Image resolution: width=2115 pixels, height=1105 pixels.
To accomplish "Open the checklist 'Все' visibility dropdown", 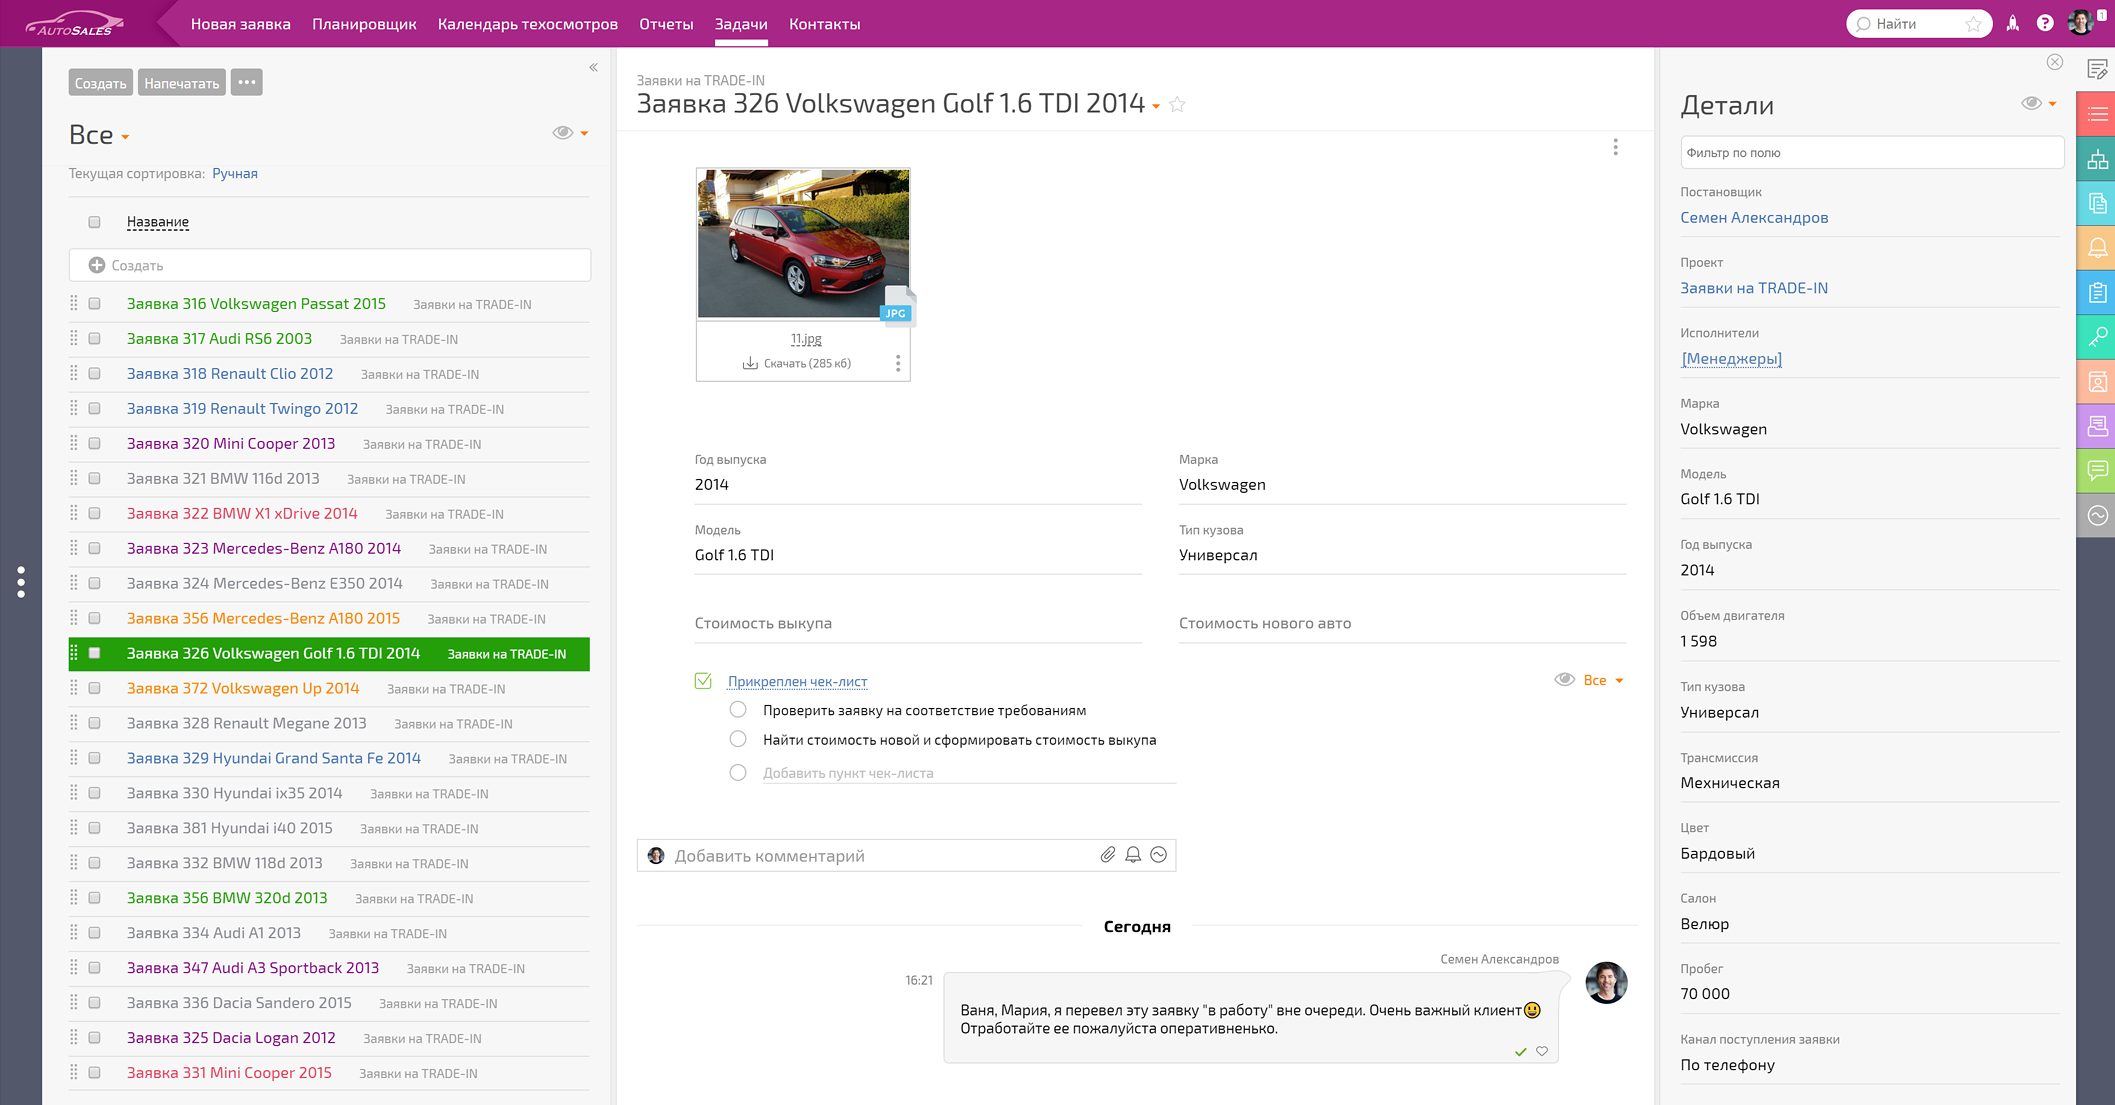I will (x=1601, y=680).
